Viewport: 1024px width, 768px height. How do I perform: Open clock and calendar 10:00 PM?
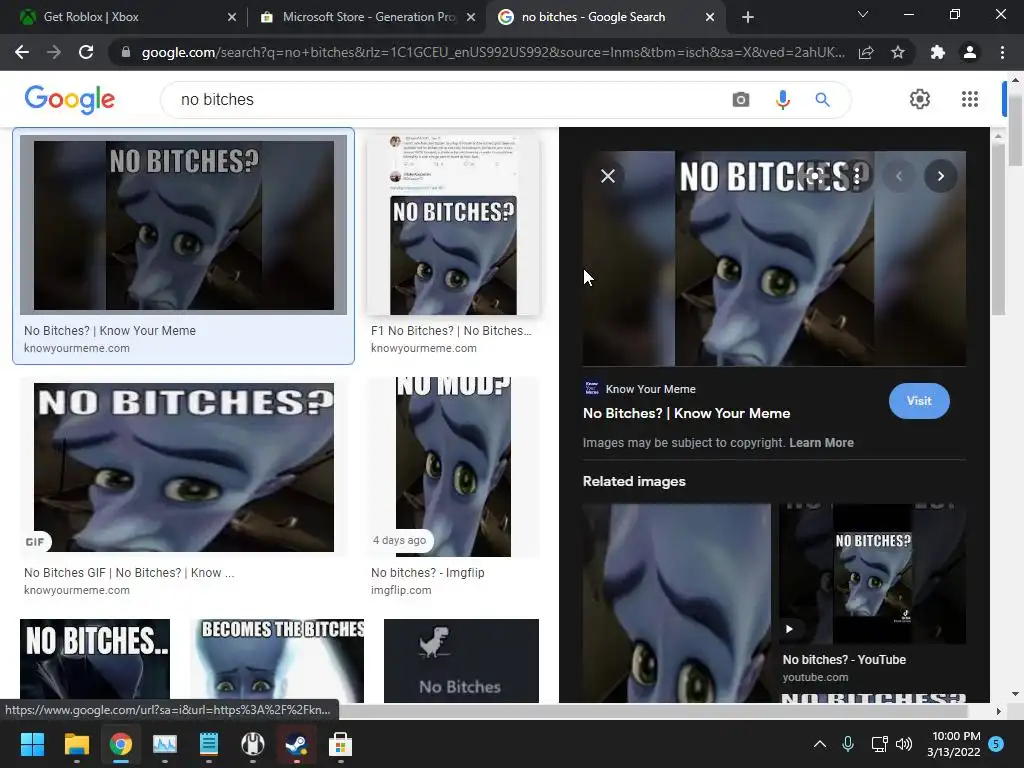pyautogui.click(x=953, y=744)
